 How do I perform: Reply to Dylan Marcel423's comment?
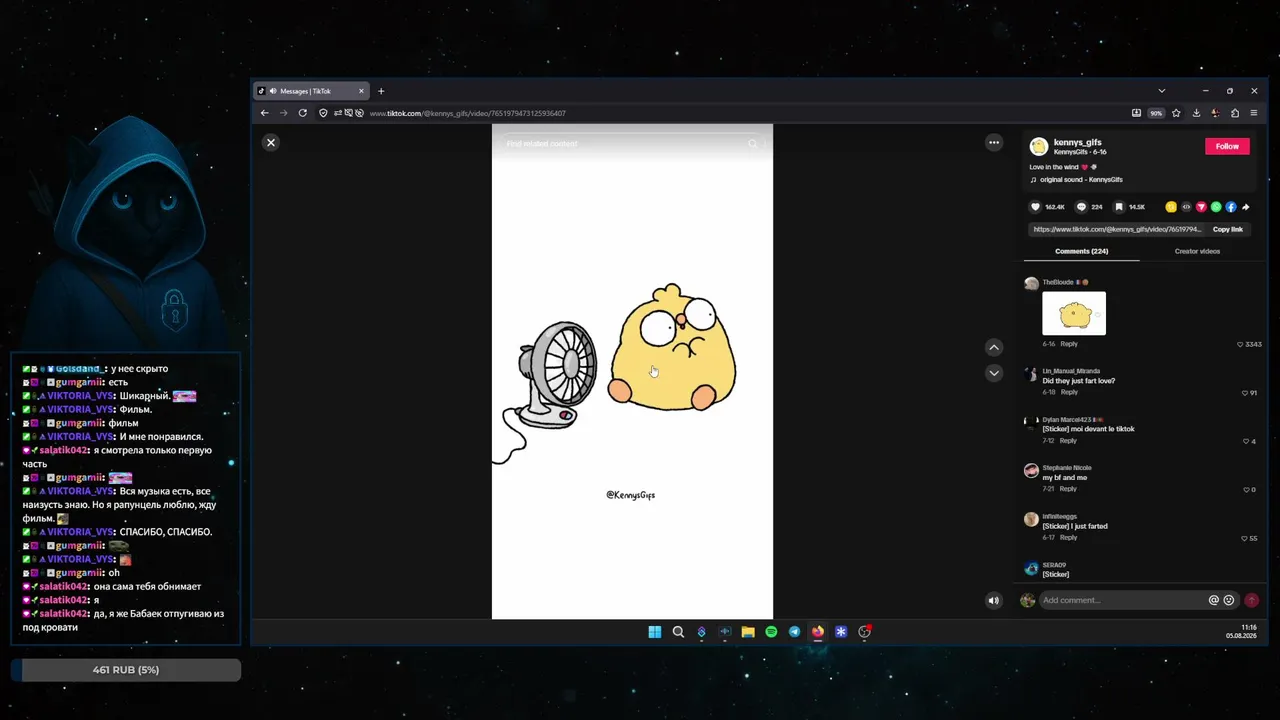coord(1068,440)
